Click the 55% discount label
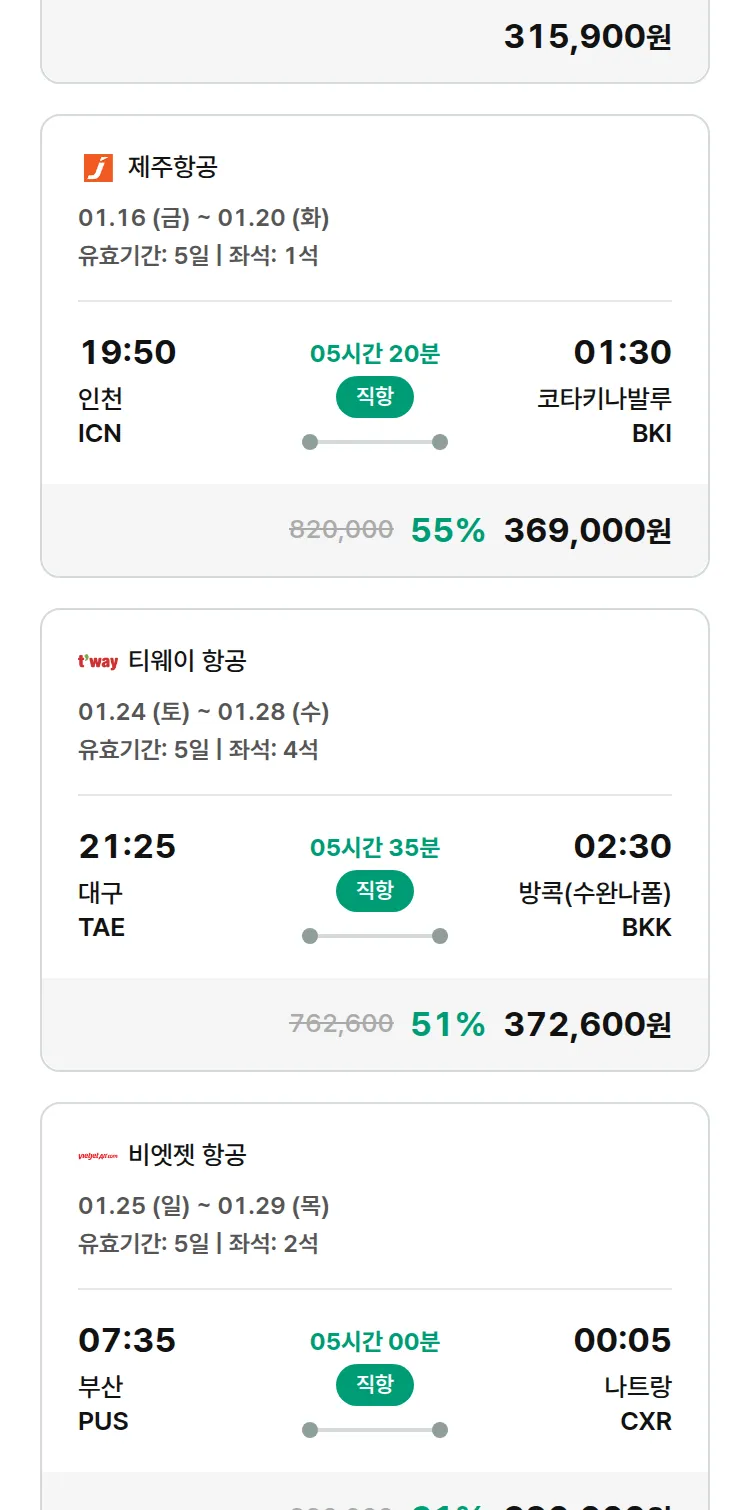 click(447, 530)
